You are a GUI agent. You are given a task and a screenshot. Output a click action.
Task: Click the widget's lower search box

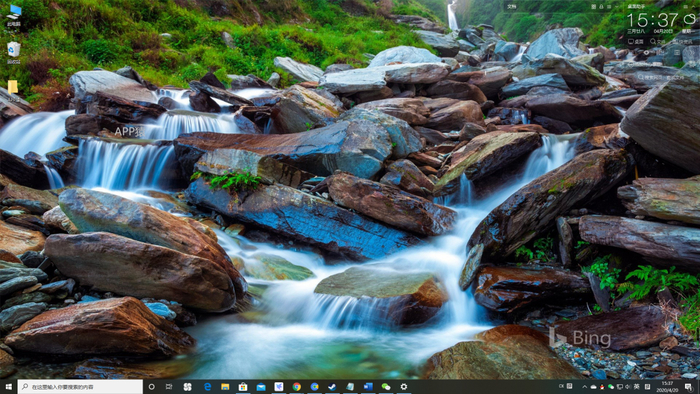[661, 78]
